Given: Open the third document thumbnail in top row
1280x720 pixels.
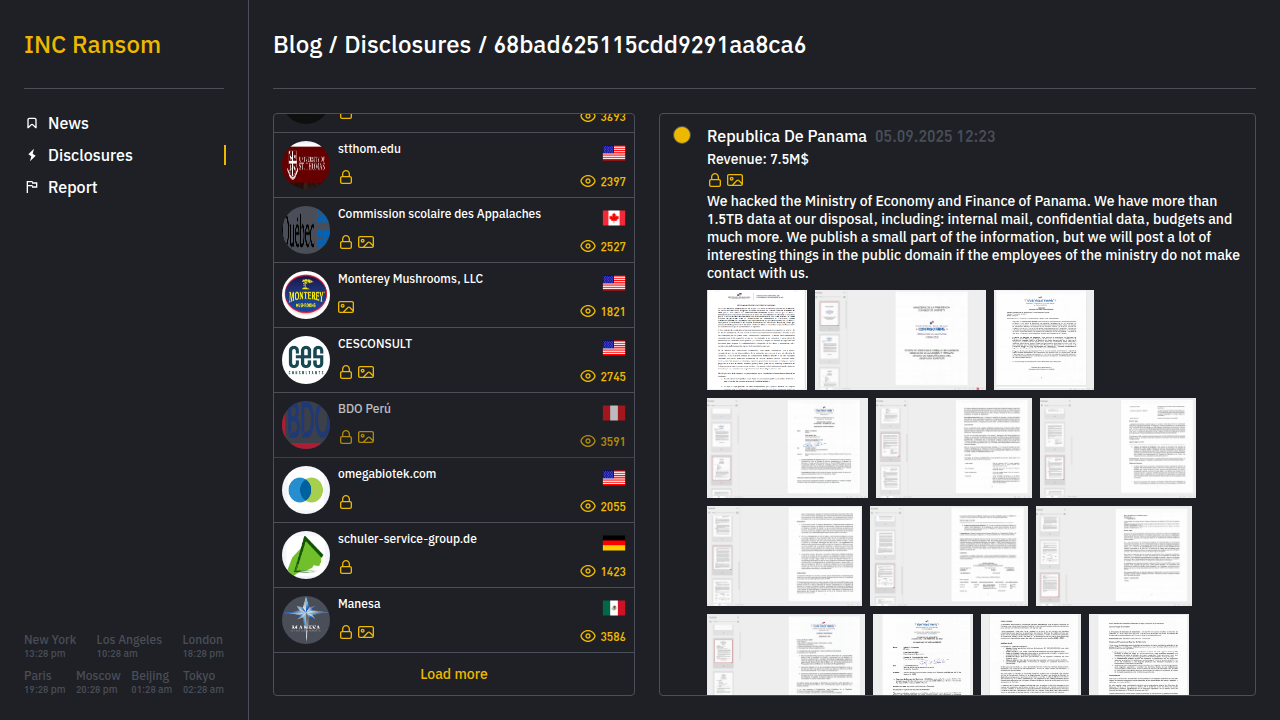Looking at the screenshot, I should 1044,340.
